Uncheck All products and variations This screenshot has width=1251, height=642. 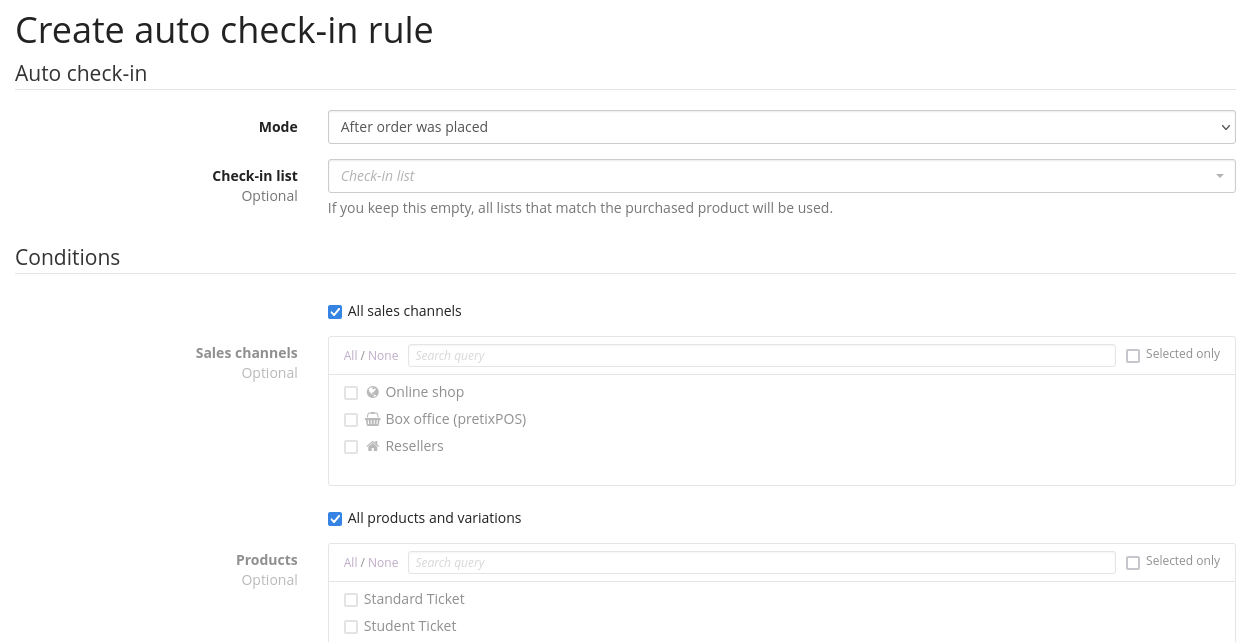[x=335, y=519]
